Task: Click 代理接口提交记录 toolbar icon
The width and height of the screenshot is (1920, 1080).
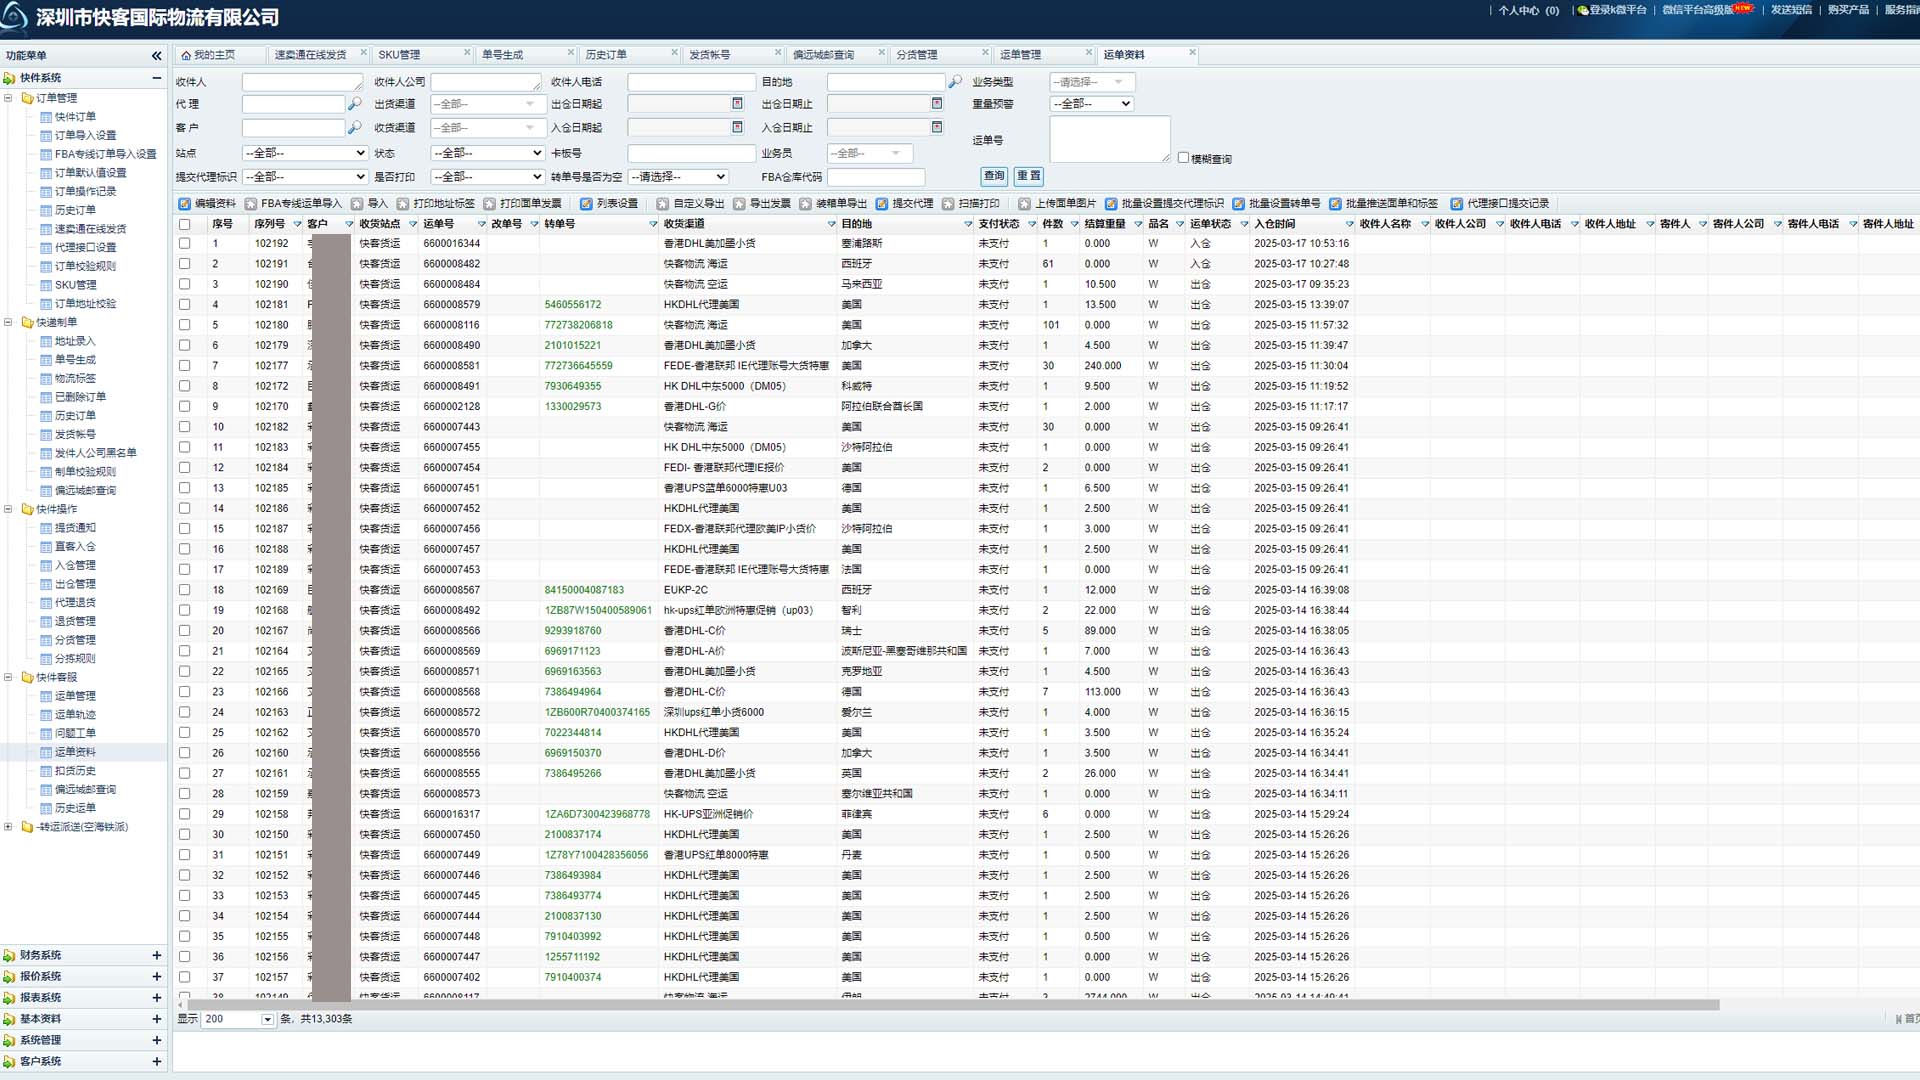Action: [1457, 204]
